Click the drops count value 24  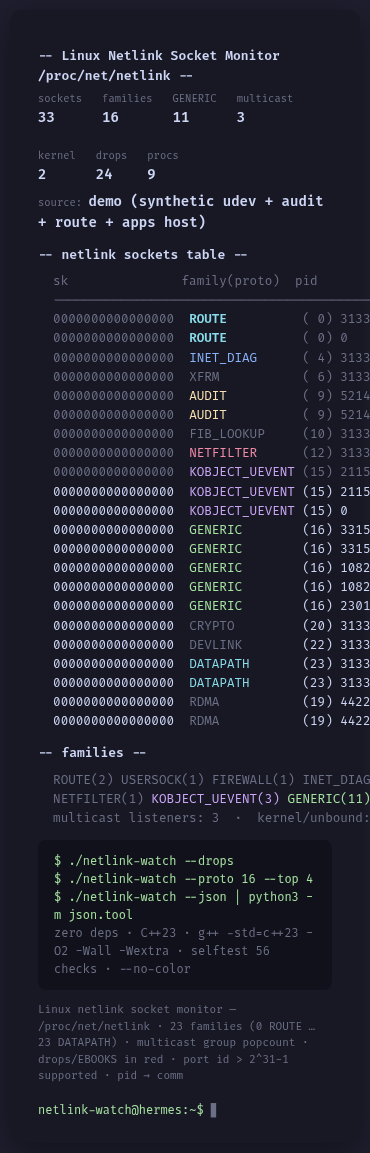pos(104,174)
